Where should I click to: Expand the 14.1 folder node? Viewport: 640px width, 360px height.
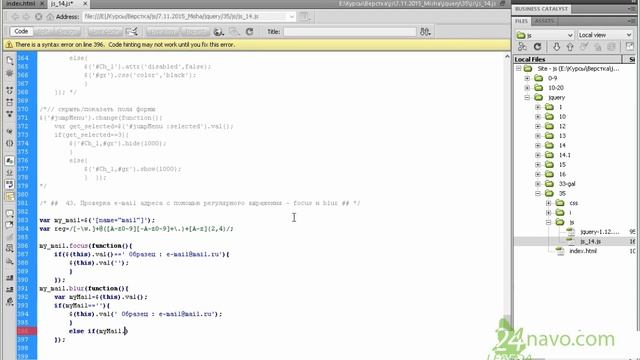[x=538, y=155]
